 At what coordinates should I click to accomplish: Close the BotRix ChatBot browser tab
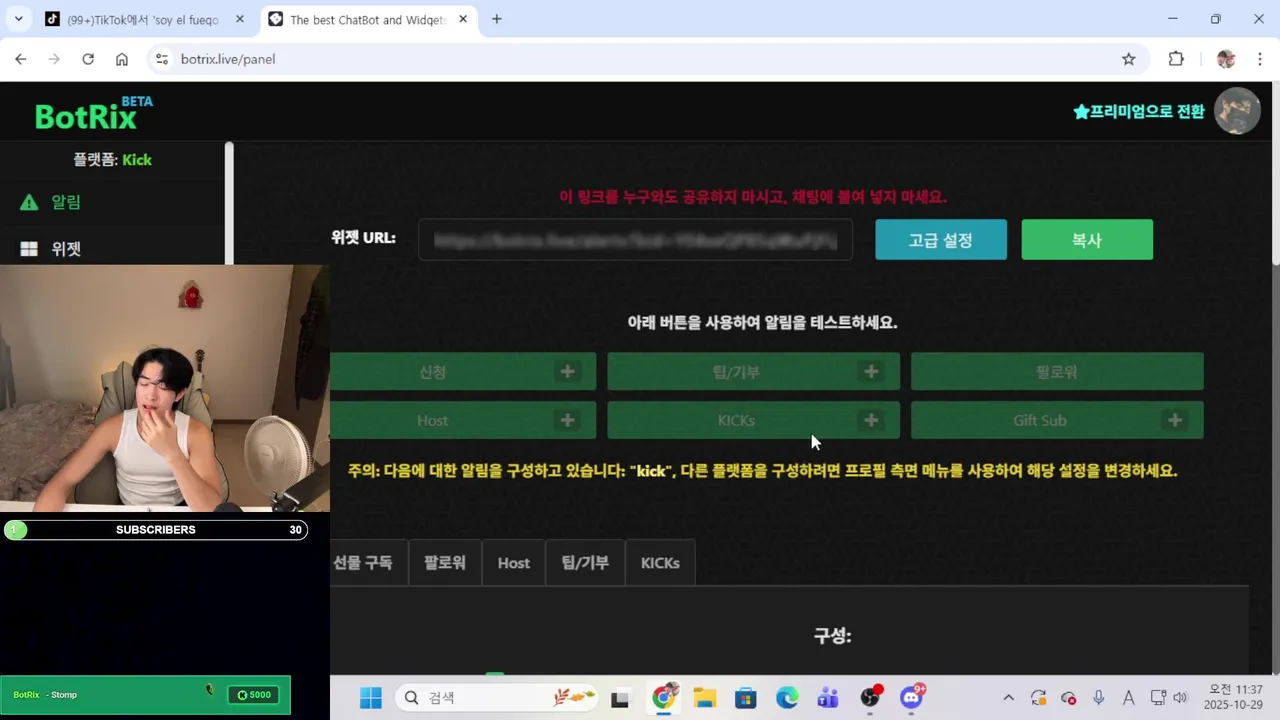point(463,20)
